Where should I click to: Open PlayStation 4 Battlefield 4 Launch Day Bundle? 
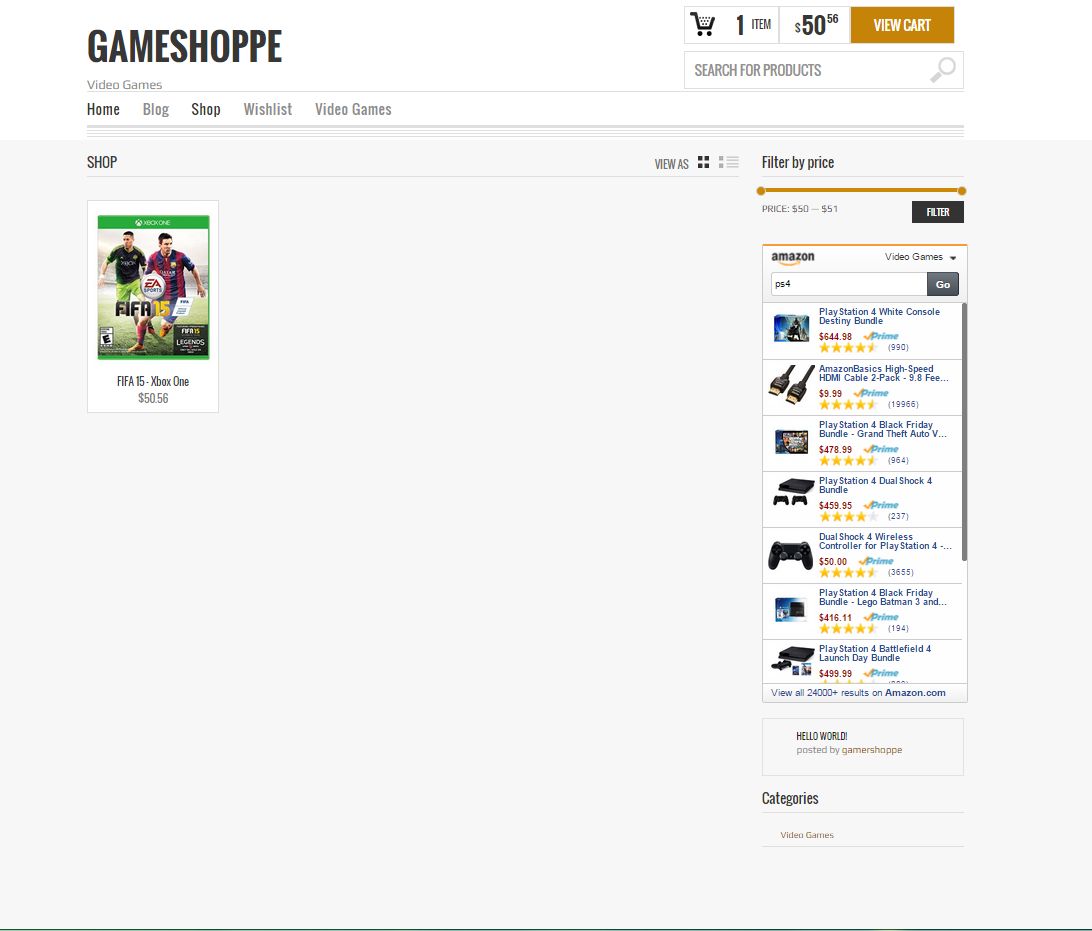pyautogui.click(x=875, y=653)
